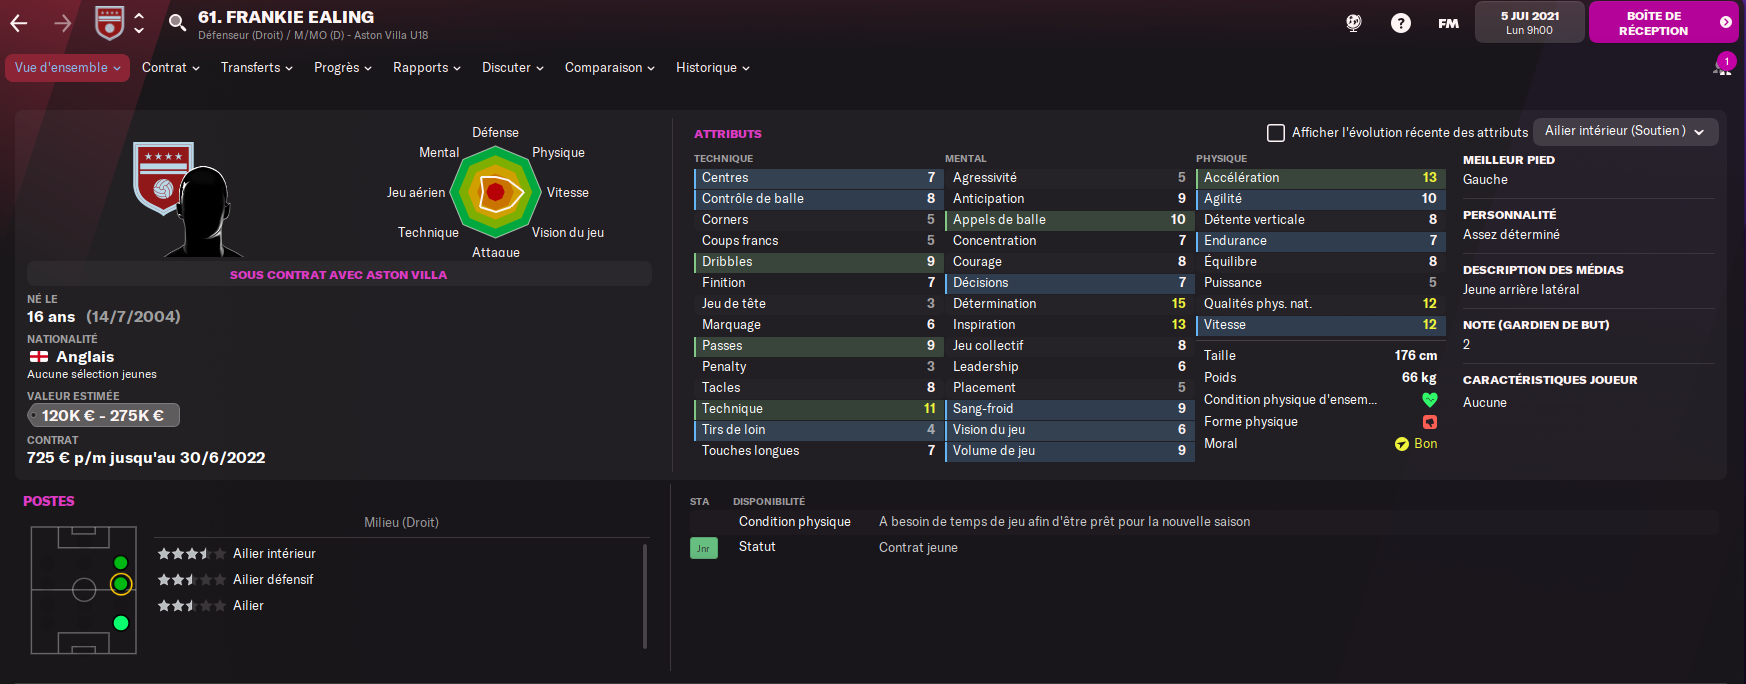The image size is (1746, 684).
Task: Select the 'Ailier défensif' role row
Action: coord(273,580)
